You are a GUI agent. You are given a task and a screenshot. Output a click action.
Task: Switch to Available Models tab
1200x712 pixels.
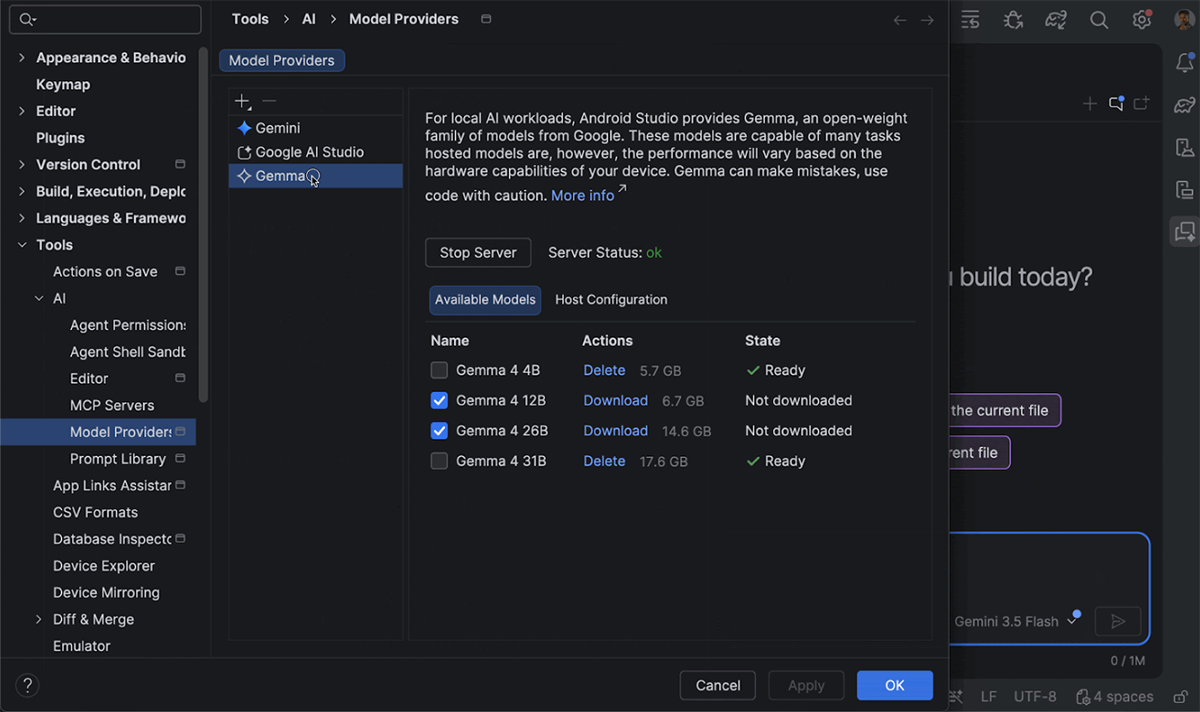(x=485, y=300)
